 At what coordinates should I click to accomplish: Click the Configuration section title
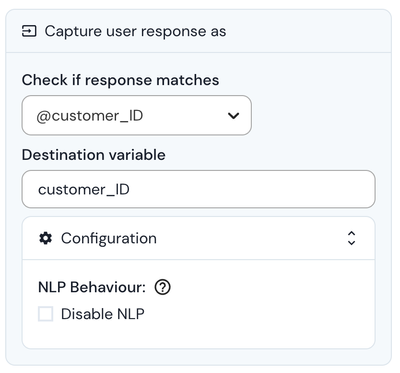(x=109, y=238)
